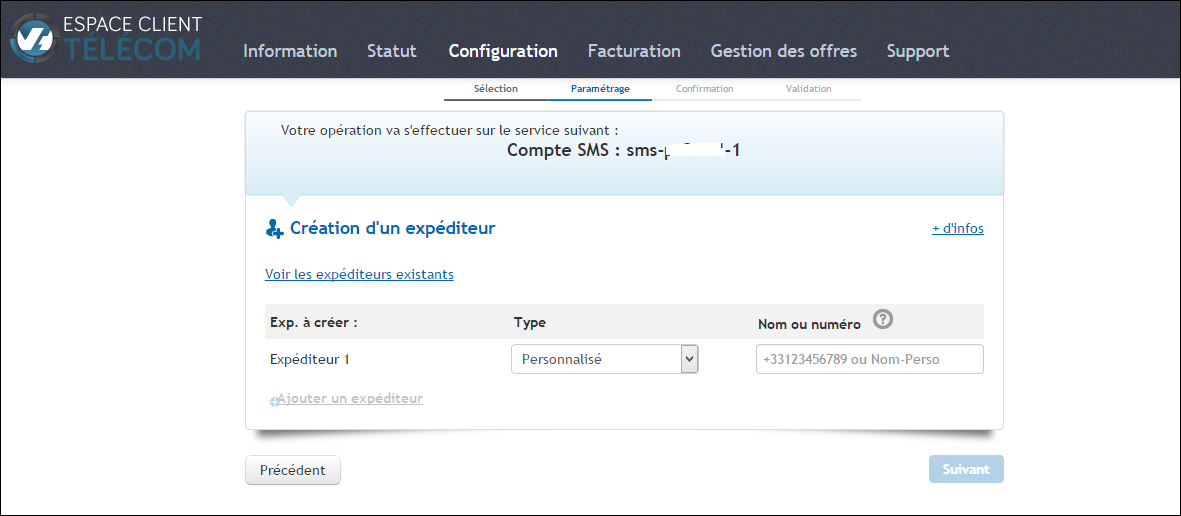Click the Création d'un expéditeur heading

(392, 227)
